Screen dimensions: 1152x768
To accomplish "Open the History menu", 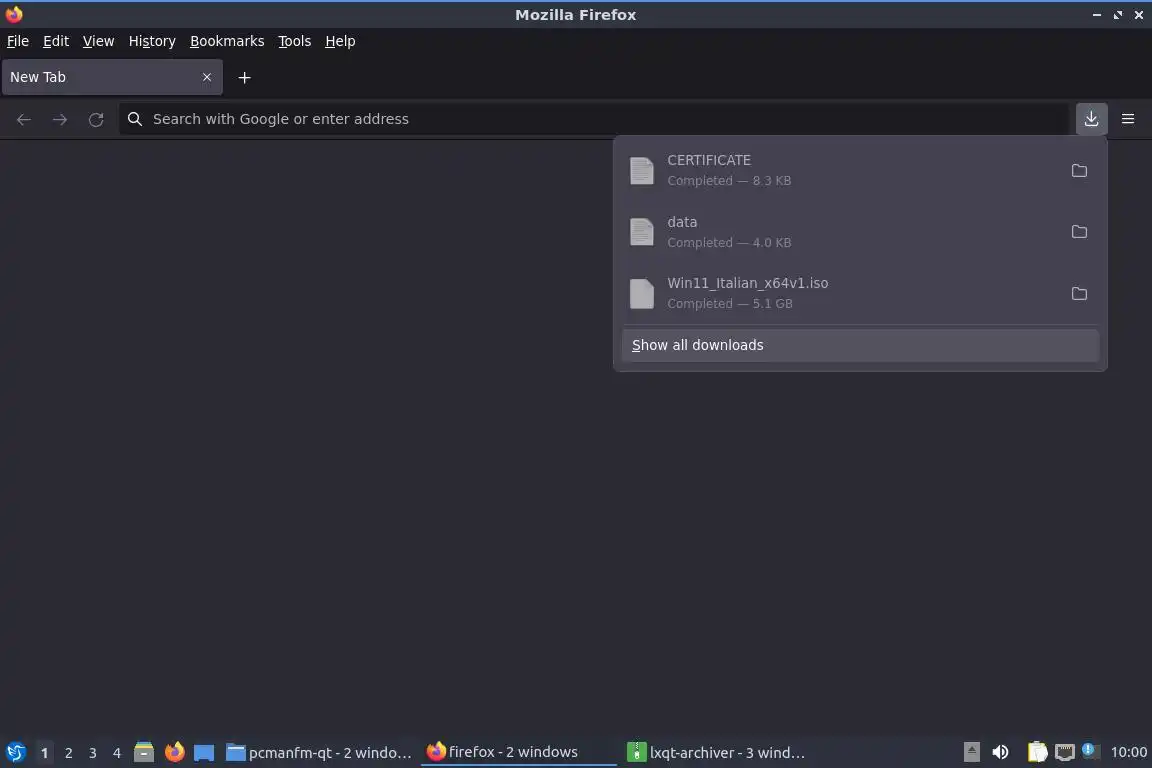I will pos(152,41).
